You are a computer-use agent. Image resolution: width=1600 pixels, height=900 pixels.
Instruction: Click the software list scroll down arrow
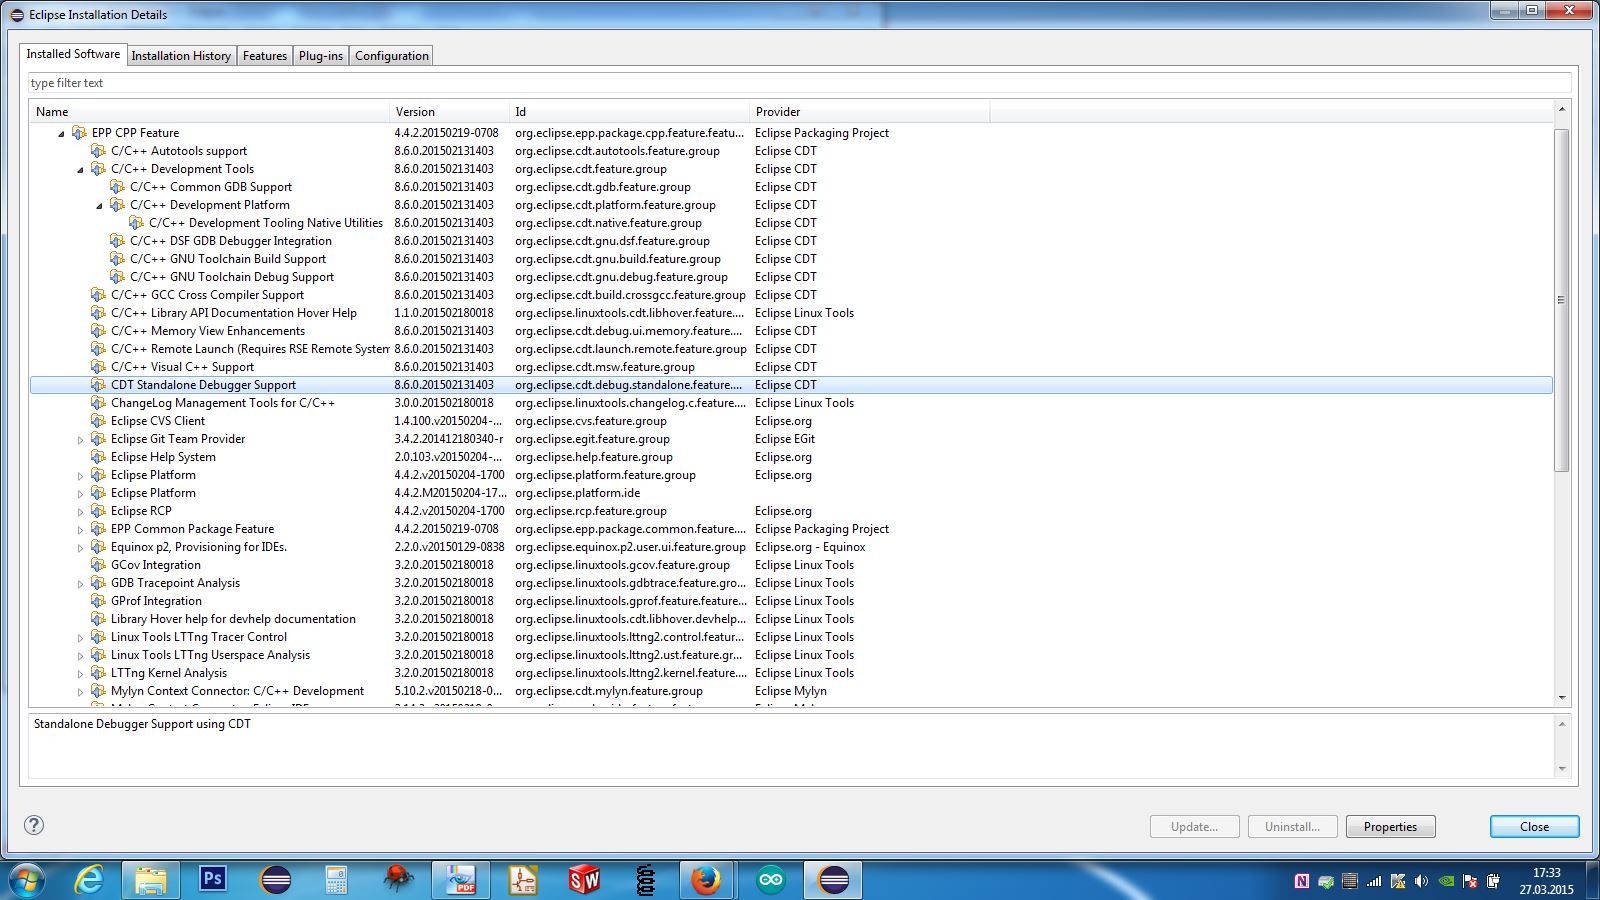(x=1561, y=698)
